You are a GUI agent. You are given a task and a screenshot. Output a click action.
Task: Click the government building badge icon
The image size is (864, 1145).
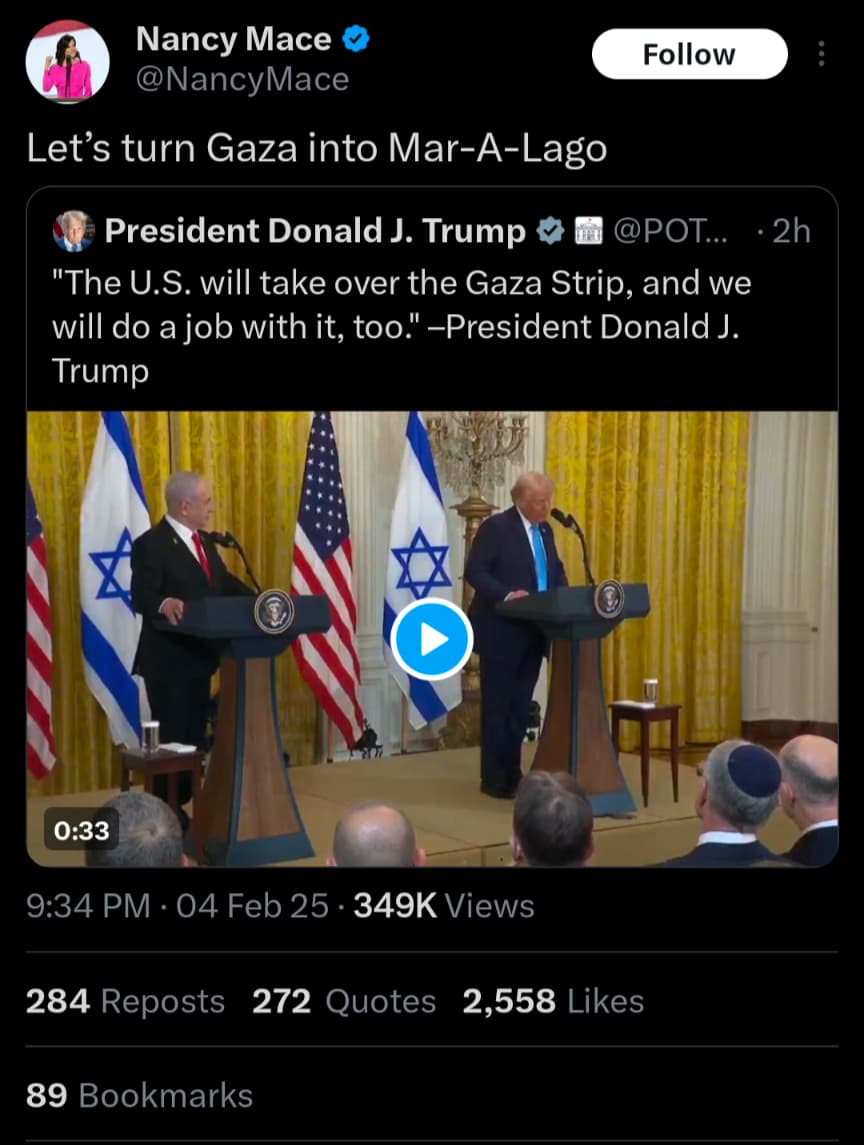[589, 231]
